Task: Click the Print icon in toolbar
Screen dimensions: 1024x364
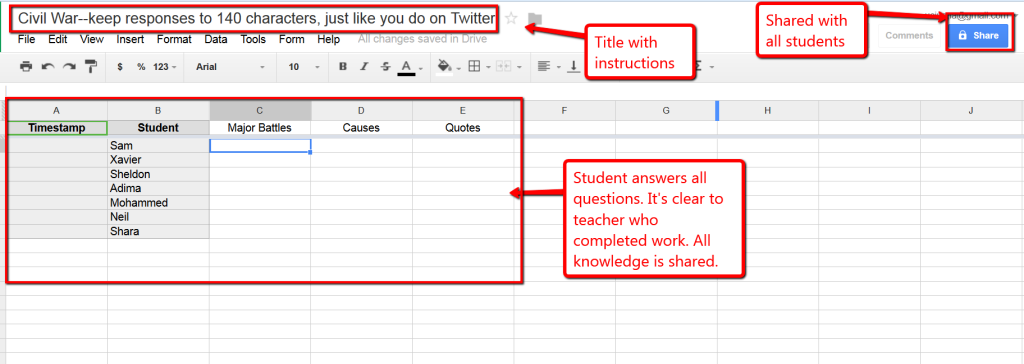Action: 26,67
